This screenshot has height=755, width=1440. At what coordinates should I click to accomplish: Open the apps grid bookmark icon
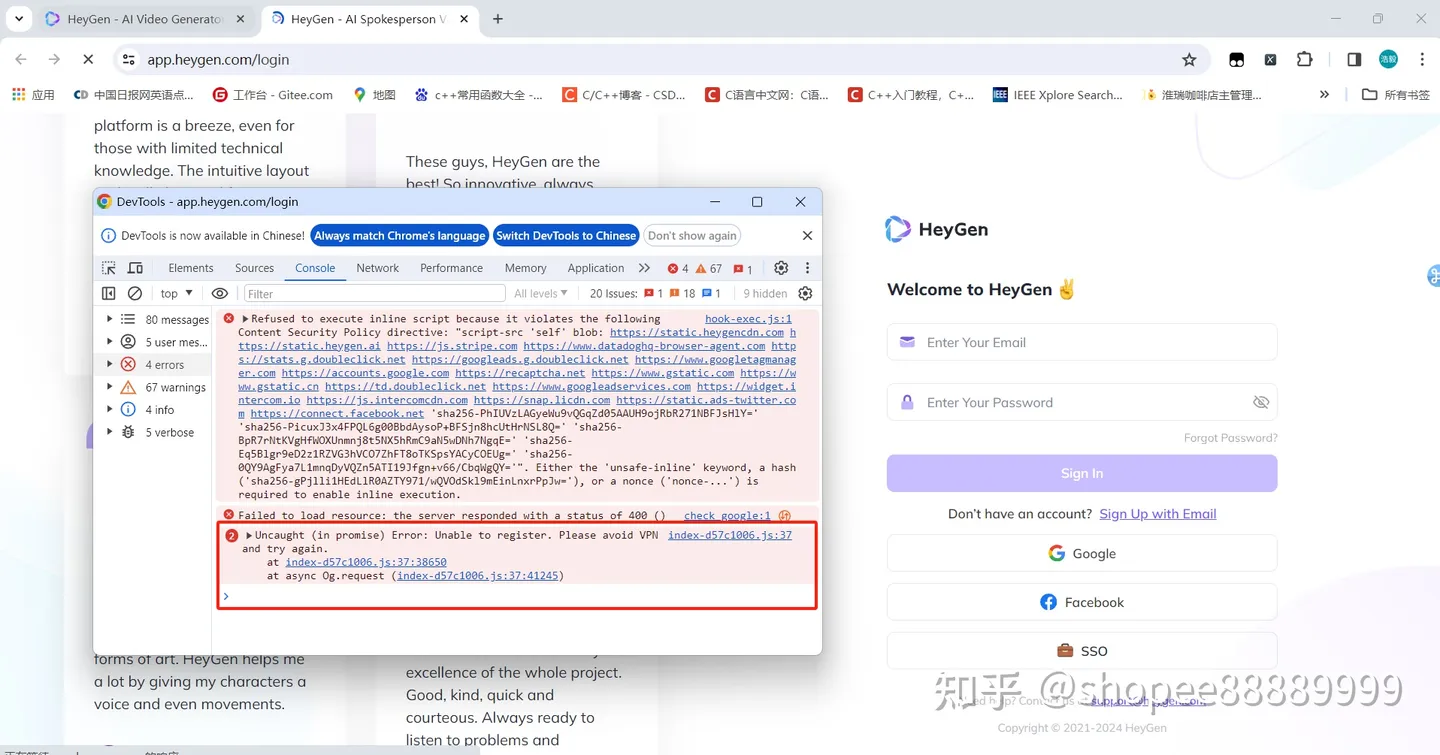18,95
